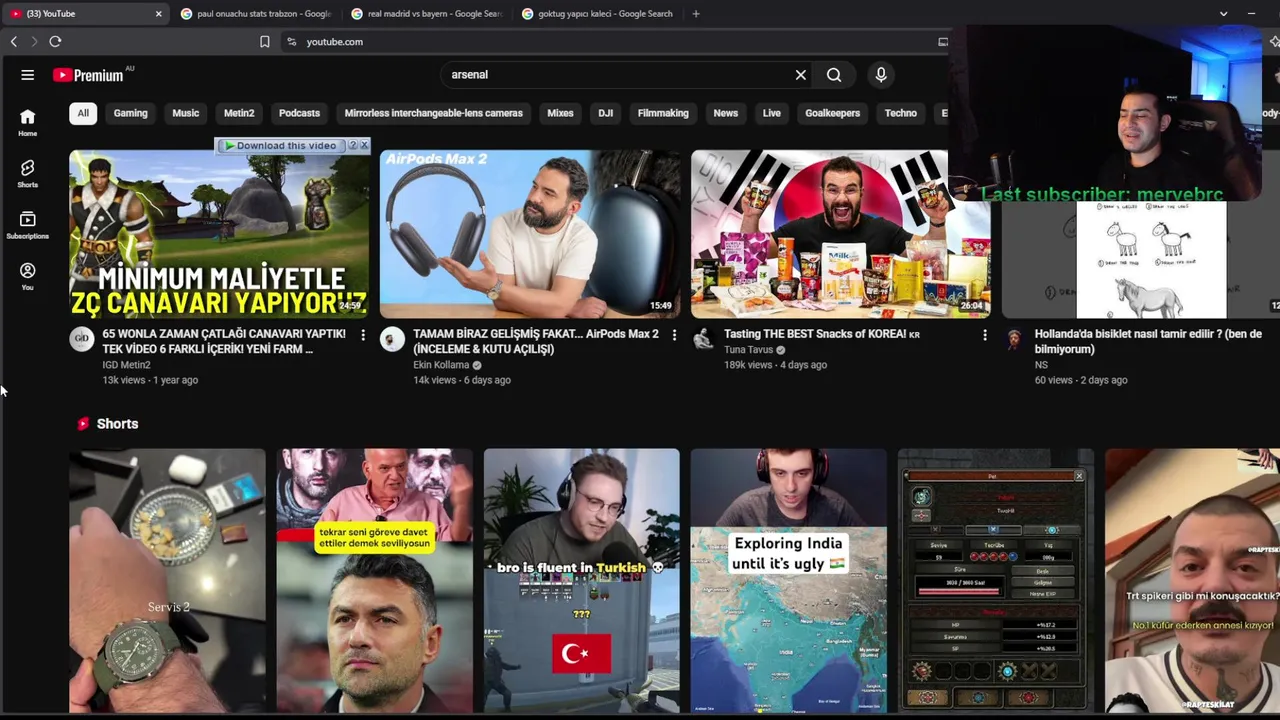The height and width of the screenshot is (720, 1280).
Task: Select the Mixes filter chip
Action: pos(560,113)
